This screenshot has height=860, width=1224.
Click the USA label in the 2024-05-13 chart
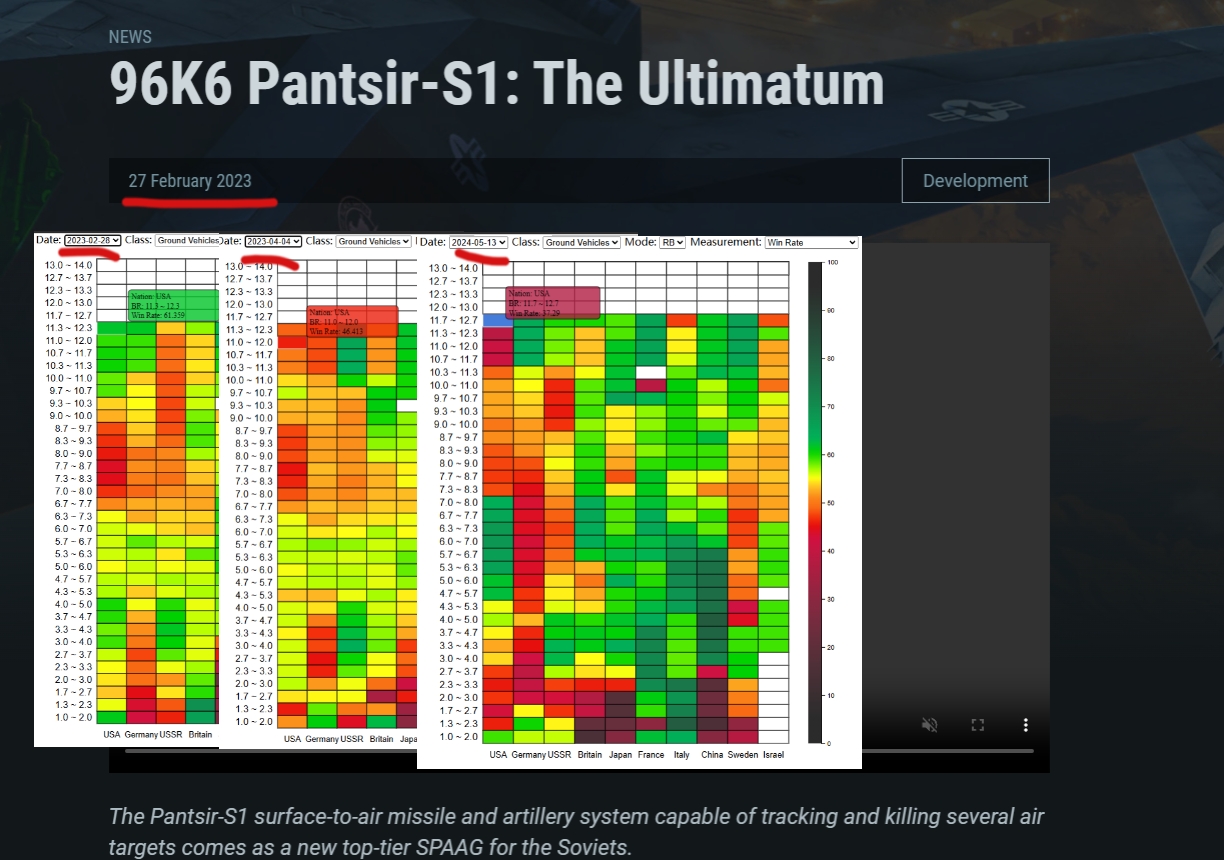pyautogui.click(x=498, y=755)
